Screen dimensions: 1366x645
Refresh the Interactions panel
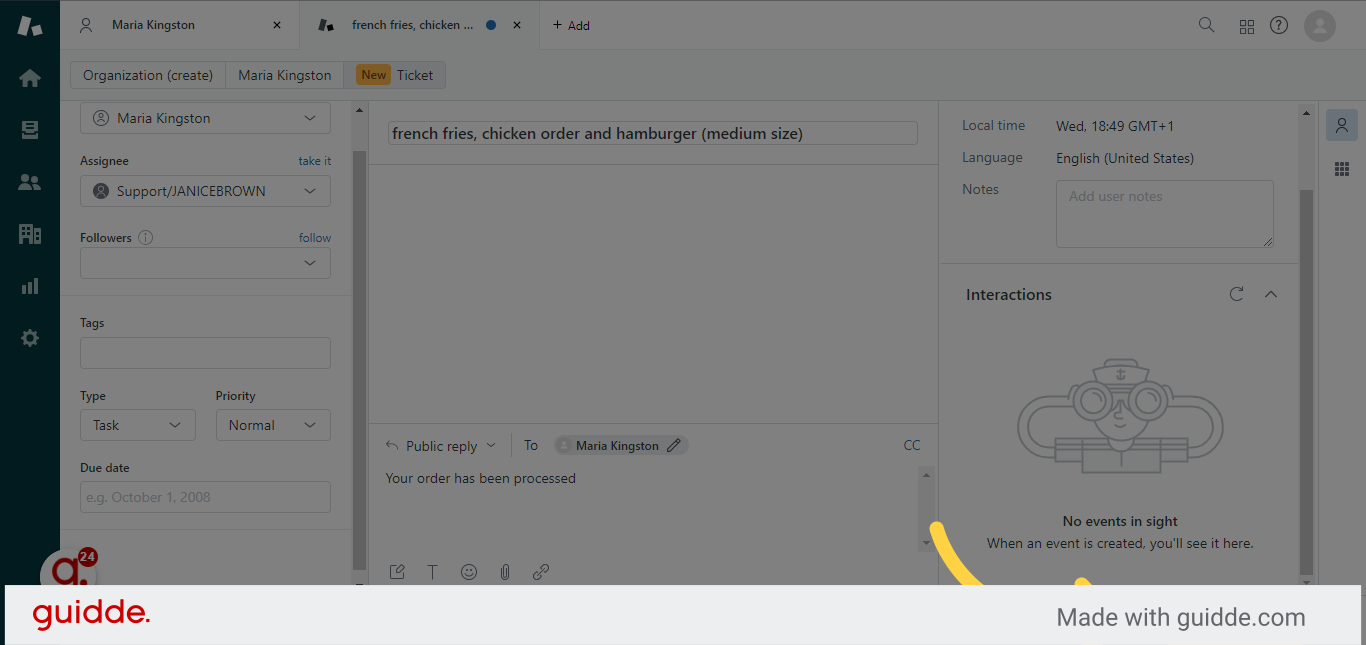[1237, 294]
